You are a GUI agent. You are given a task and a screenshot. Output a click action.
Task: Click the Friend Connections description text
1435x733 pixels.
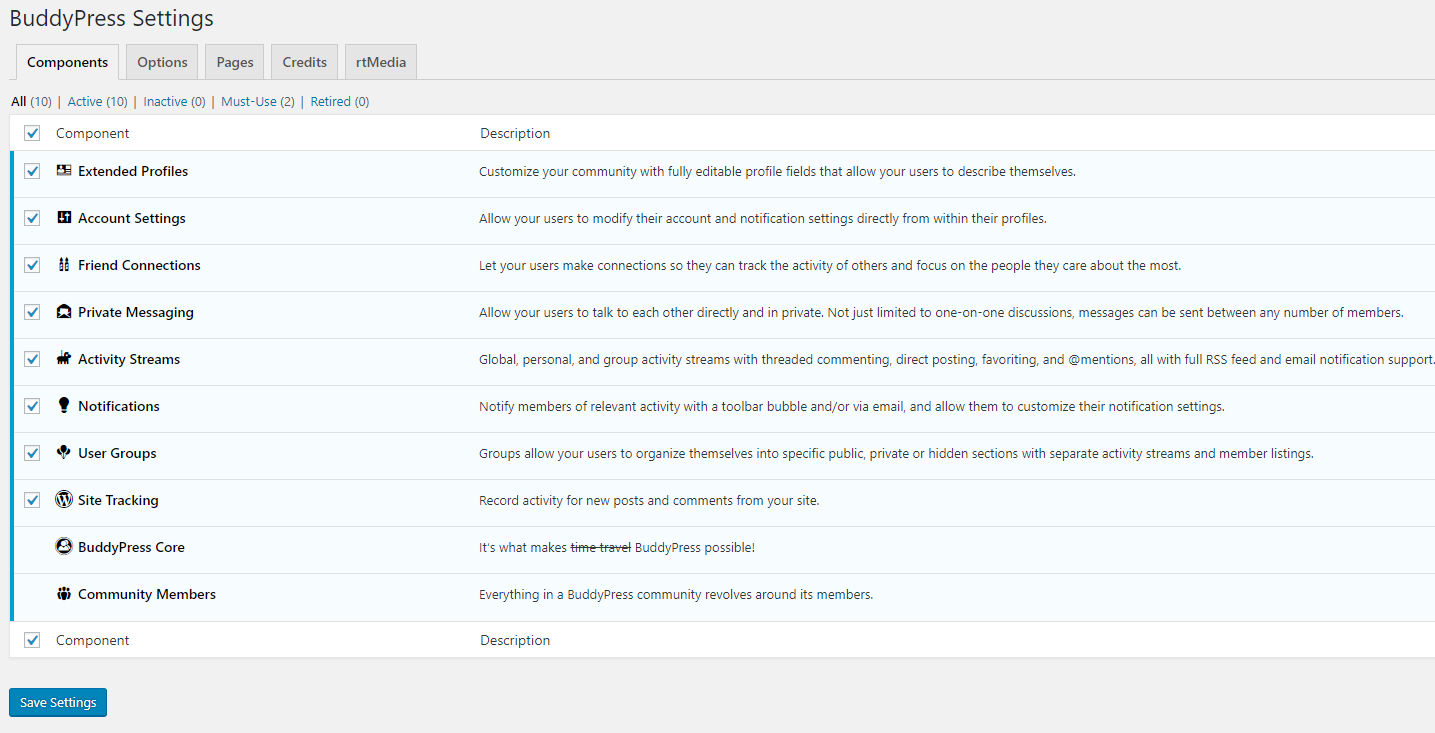pyautogui.click(x=830, y=265)
